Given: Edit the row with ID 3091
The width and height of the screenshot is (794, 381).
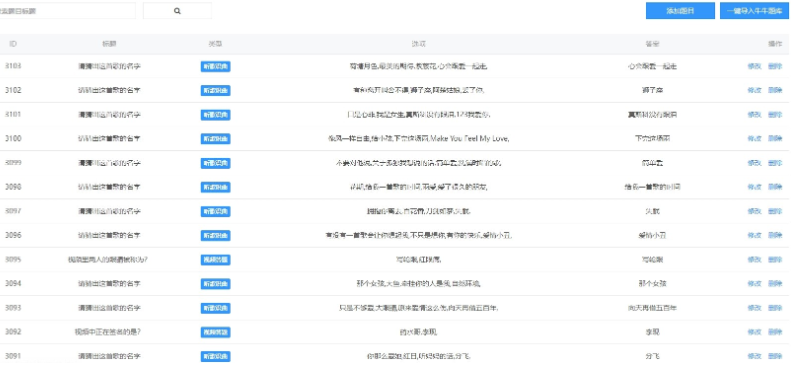Looking at the screenshot, I should pos(754,356).
